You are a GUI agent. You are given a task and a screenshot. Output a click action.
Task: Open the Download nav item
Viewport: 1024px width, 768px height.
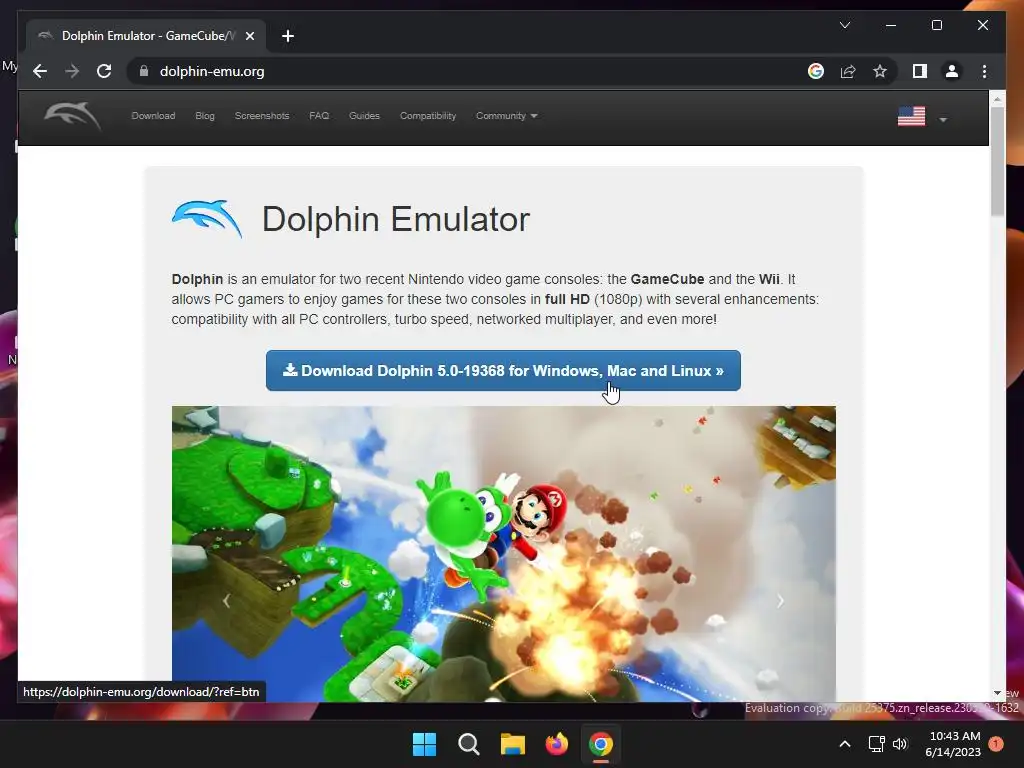[x=153, y=116]
